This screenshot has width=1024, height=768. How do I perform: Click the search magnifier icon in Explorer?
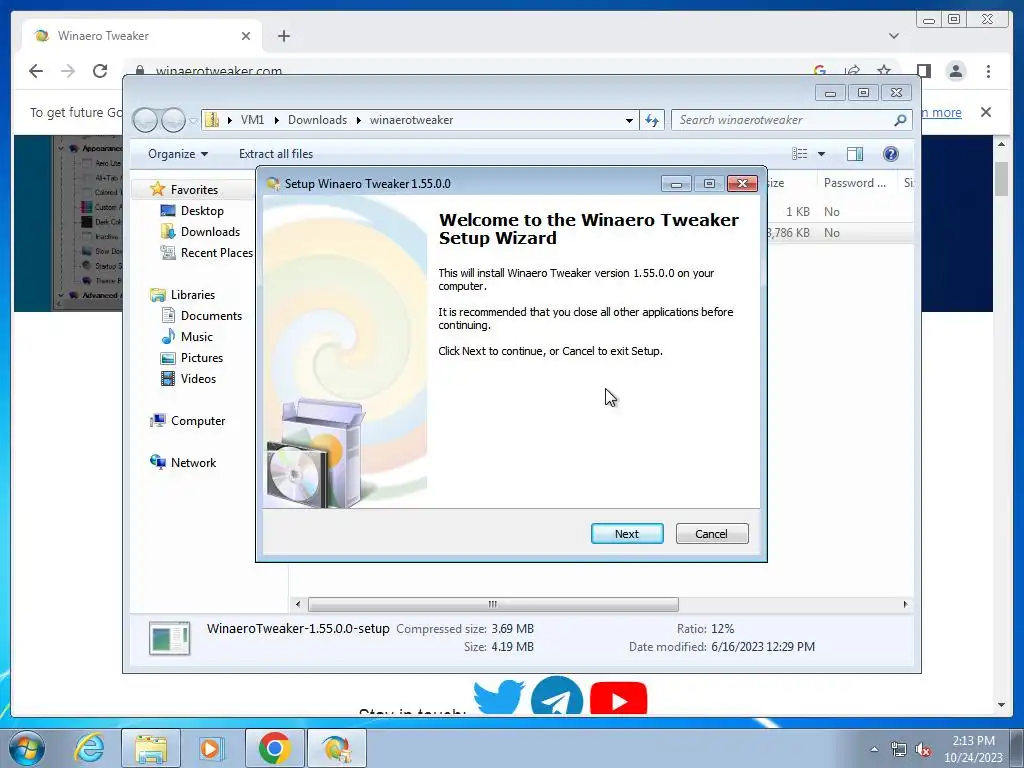[x=900, y=120]
